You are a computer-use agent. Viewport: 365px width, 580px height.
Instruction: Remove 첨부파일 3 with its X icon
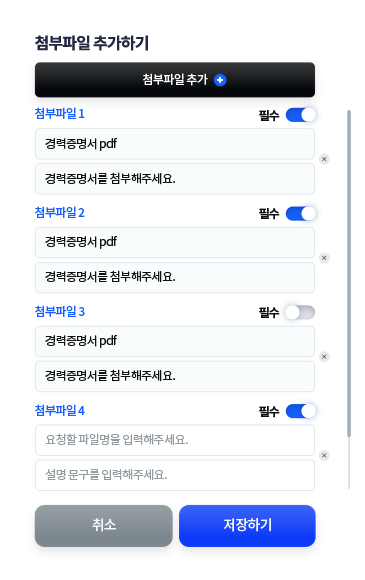324,357
